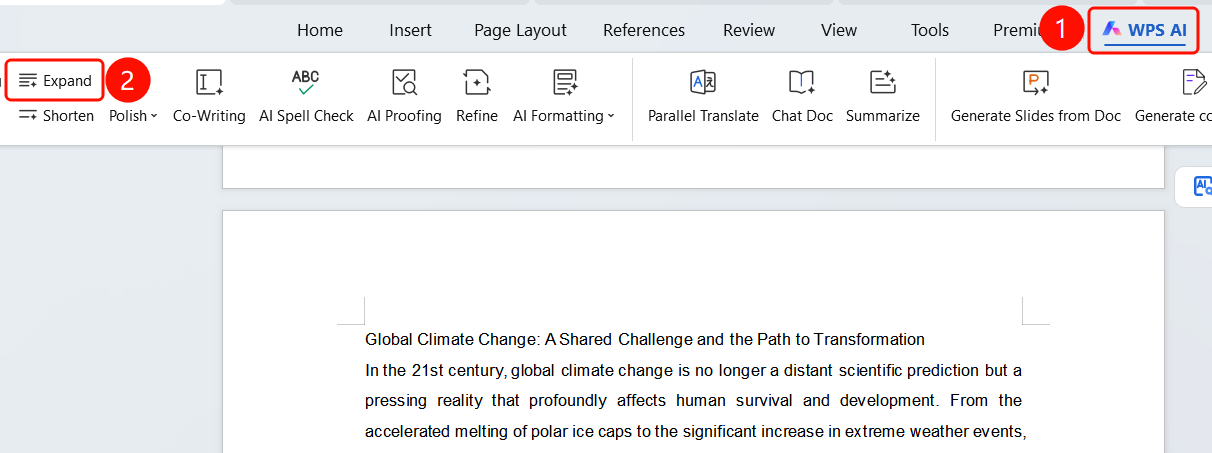The image size is (1212, 453).
Task: Open the WPS AI ribbon tab
Action: coord(1143,30)
